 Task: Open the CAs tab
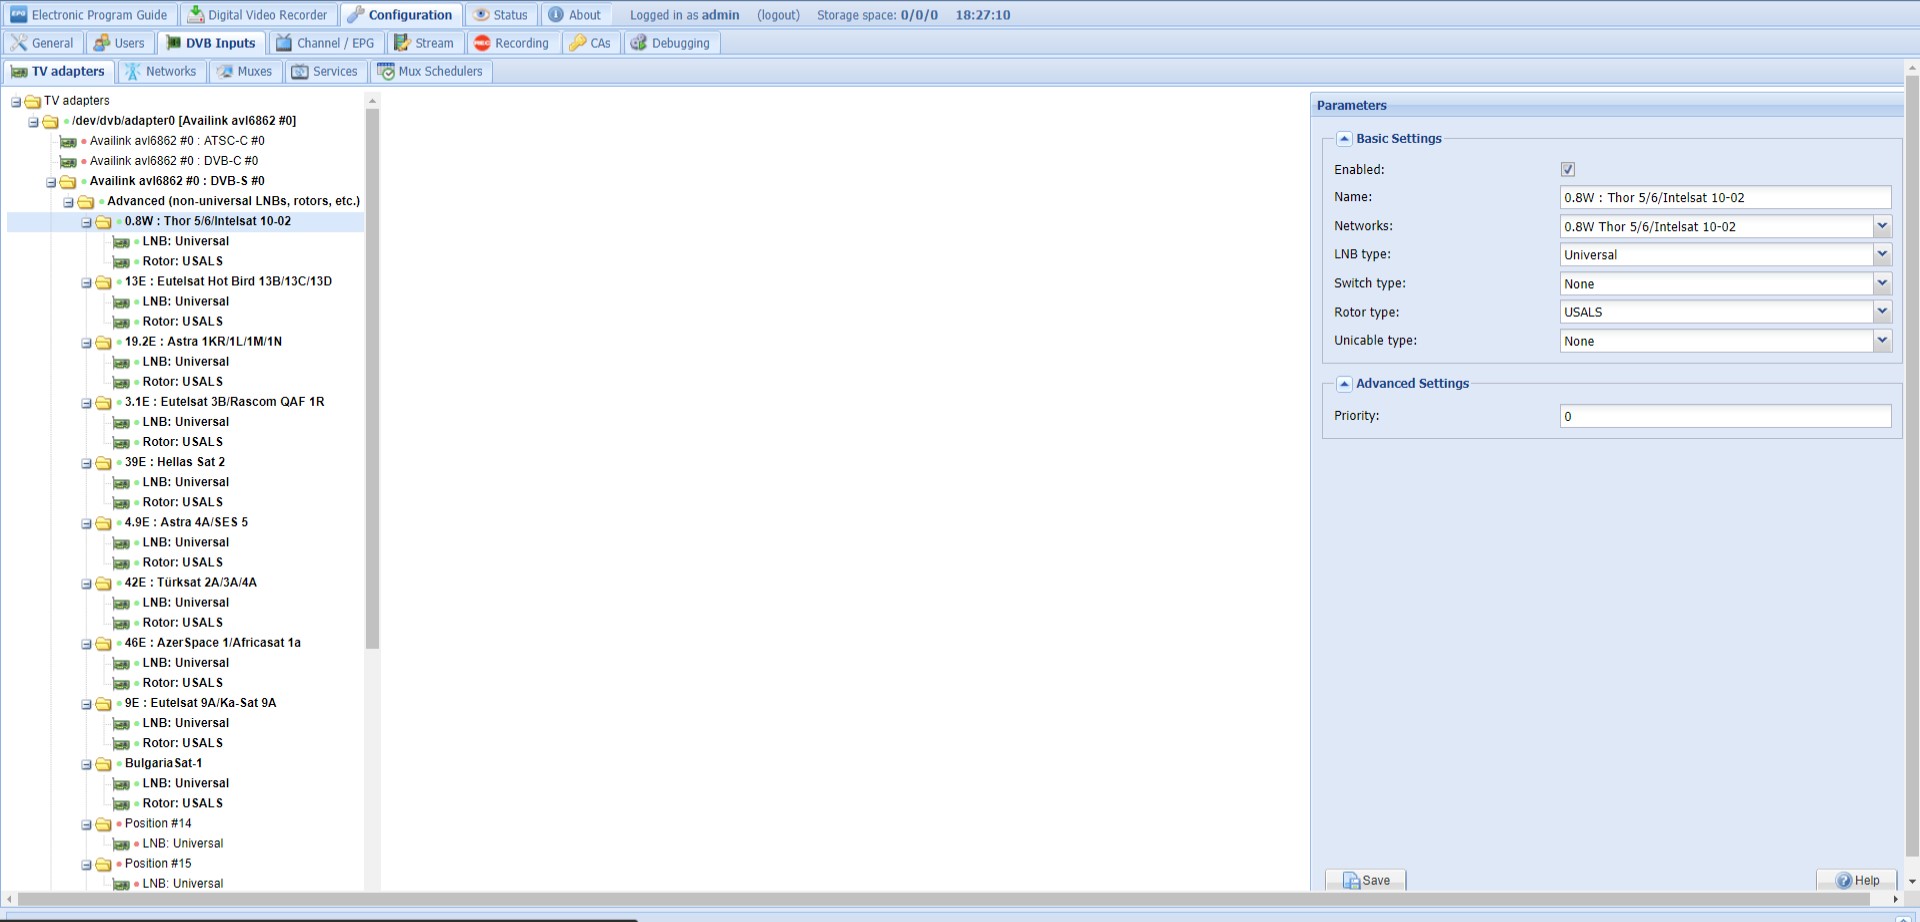pos(591,43)
